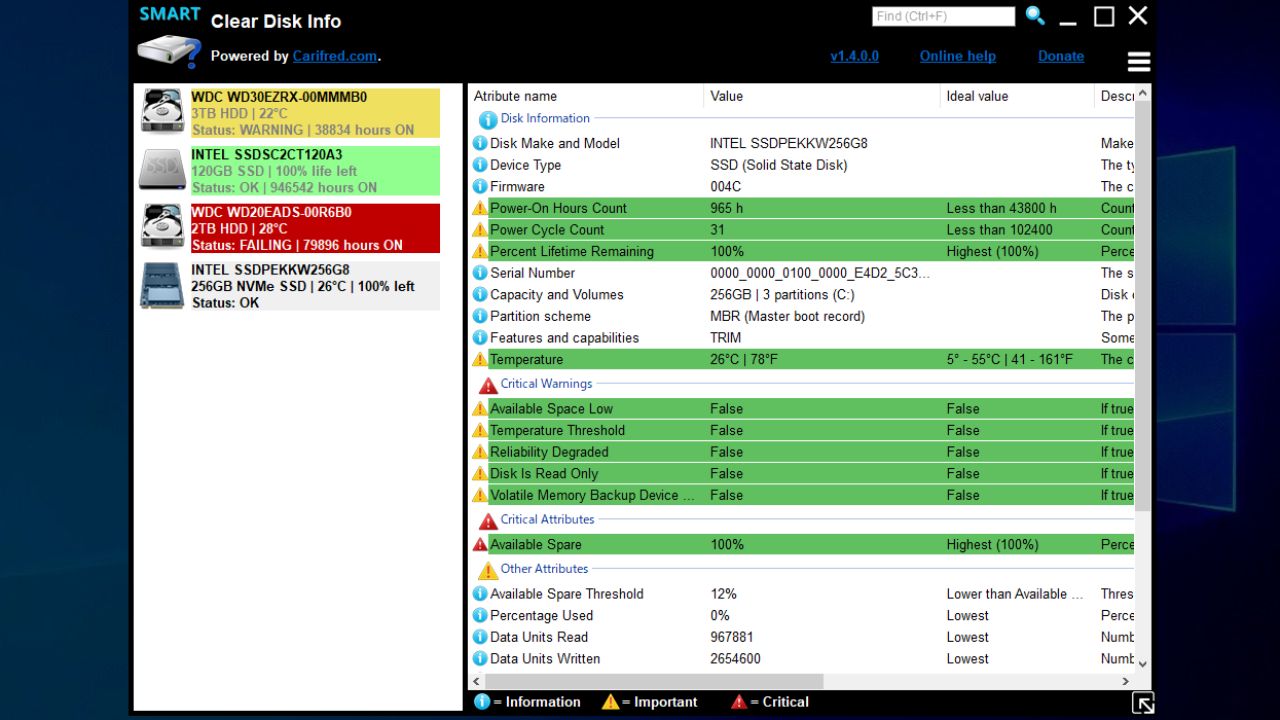Click the Reliability Degraded row
This screenshot has height=720, width=1280.
tap(802, 452)
